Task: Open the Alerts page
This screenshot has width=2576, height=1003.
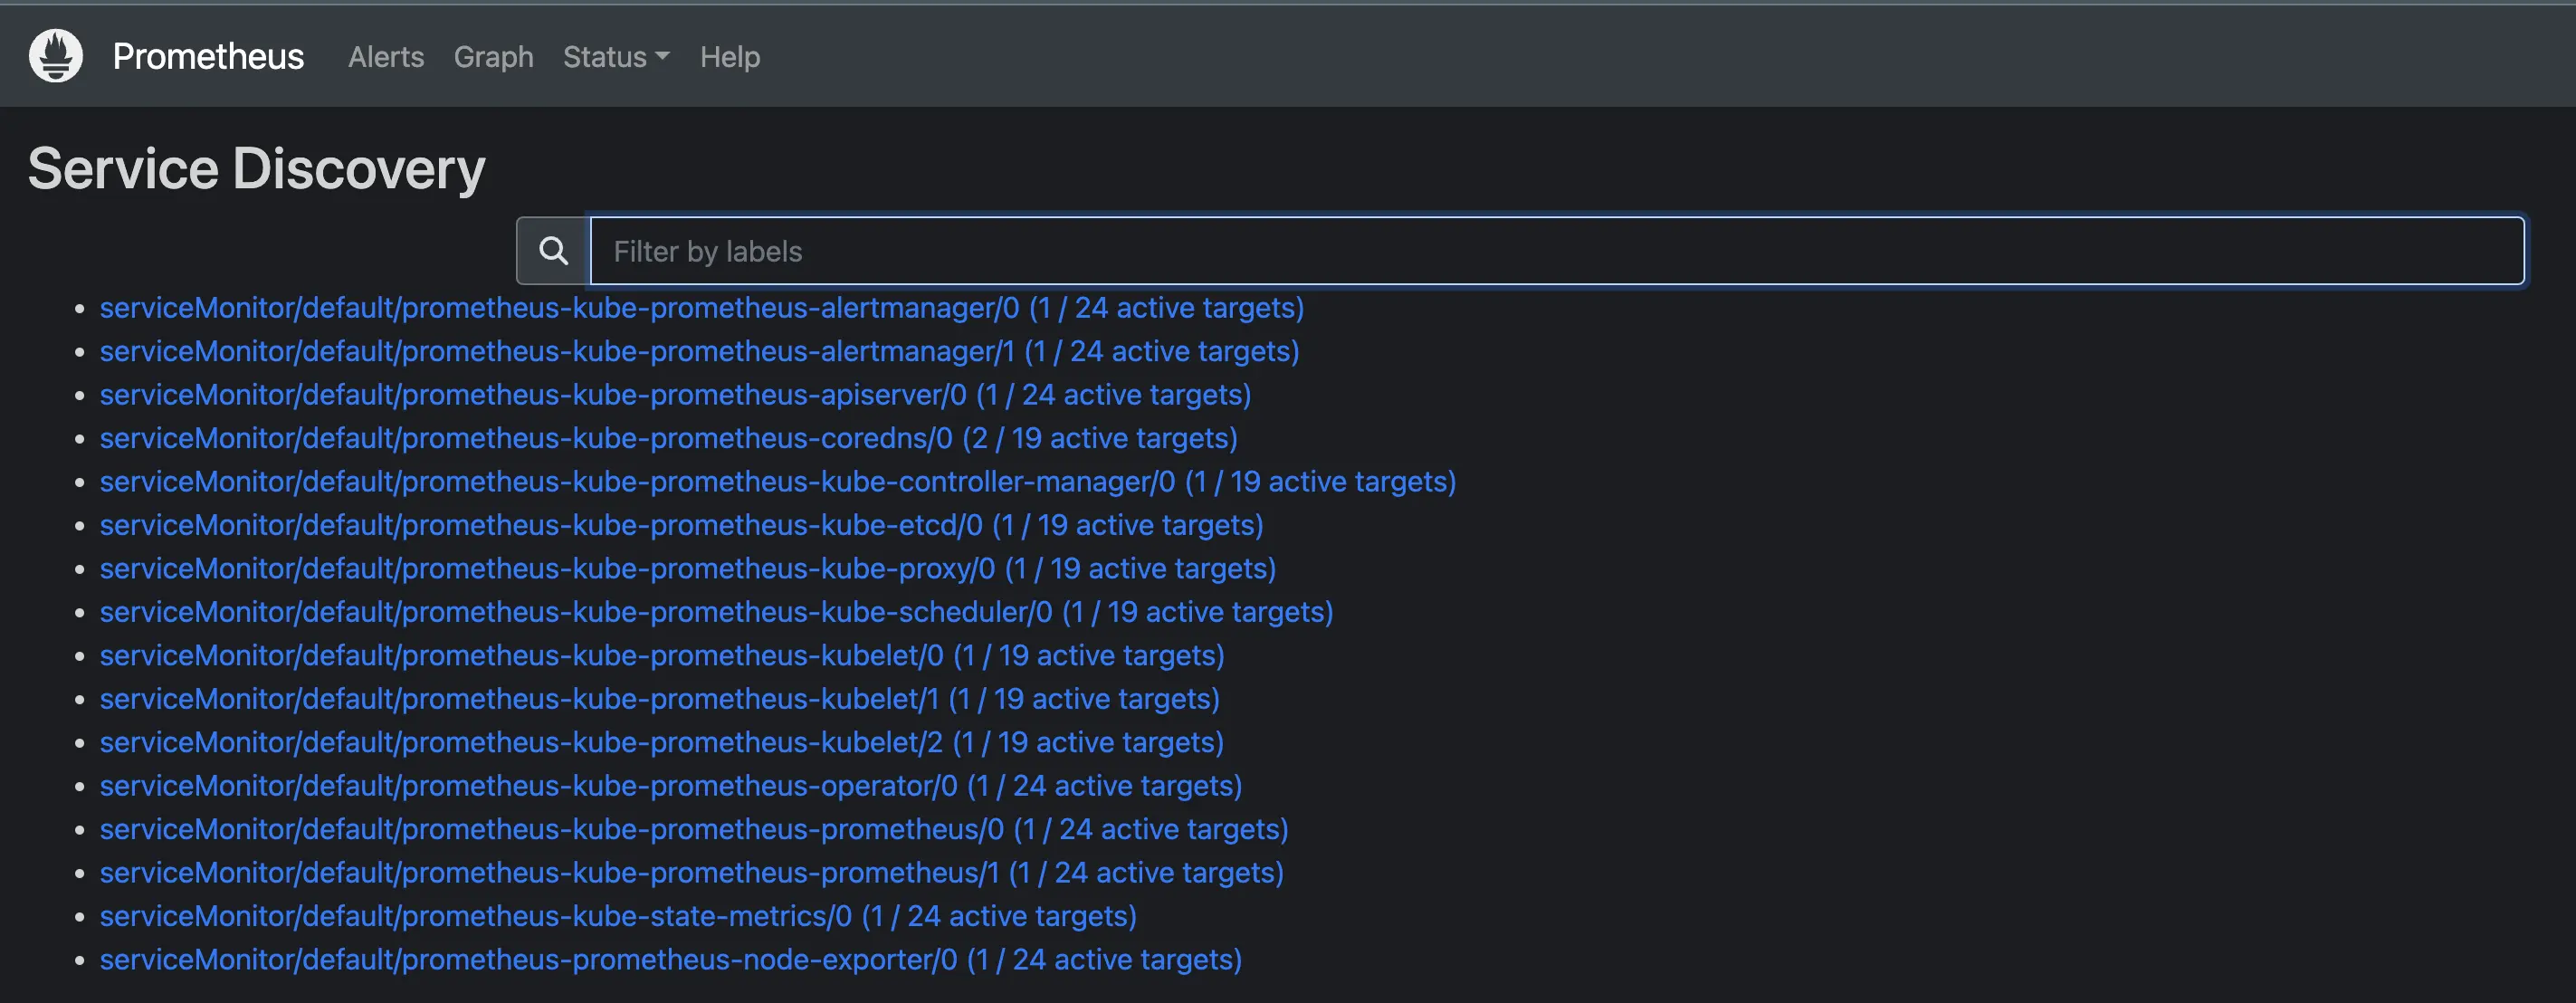Action: (386, 57)
